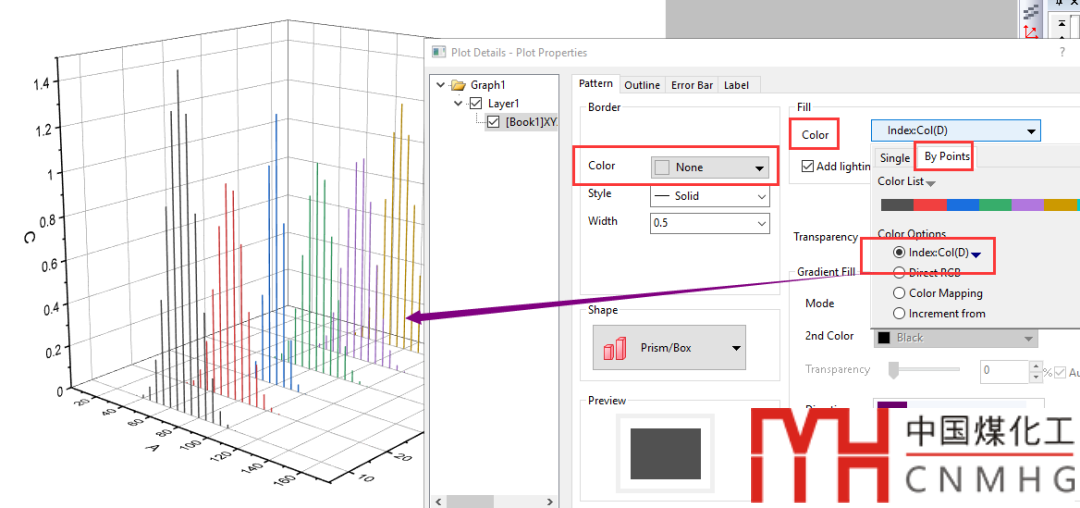Click the Color List dropdown arrow
Viewport: 1080px width, 508px height.
pyautogui.click(x=931, y=183)
